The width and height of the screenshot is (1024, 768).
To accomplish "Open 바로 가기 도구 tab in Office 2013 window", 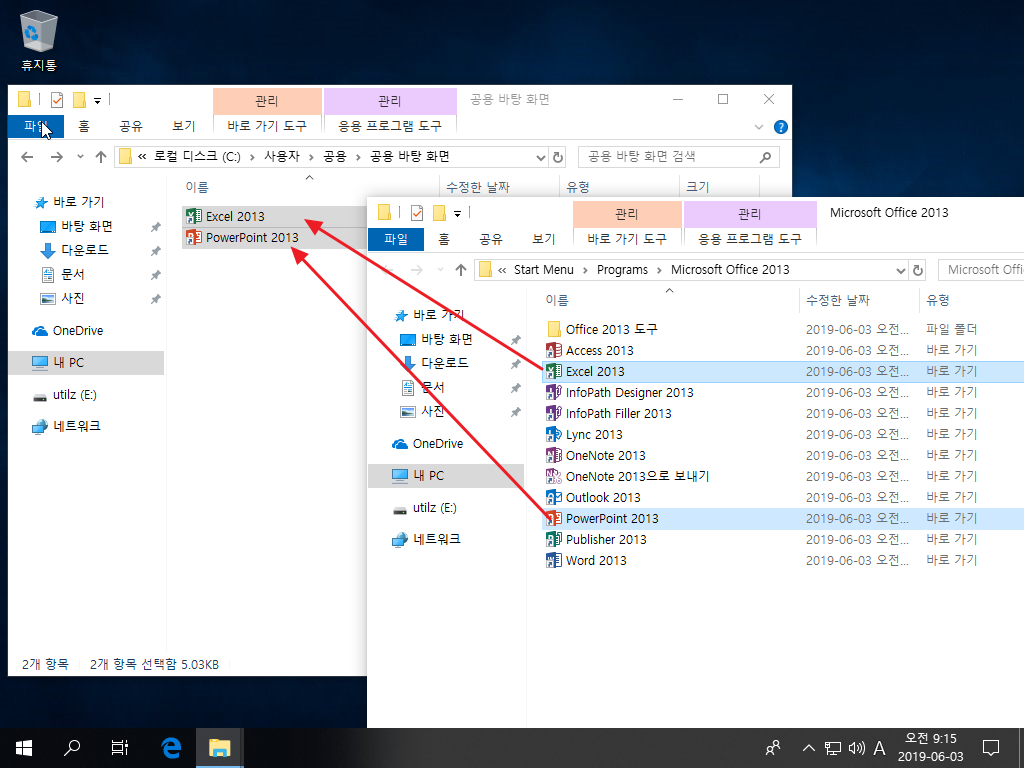I will tap(627, 239).
